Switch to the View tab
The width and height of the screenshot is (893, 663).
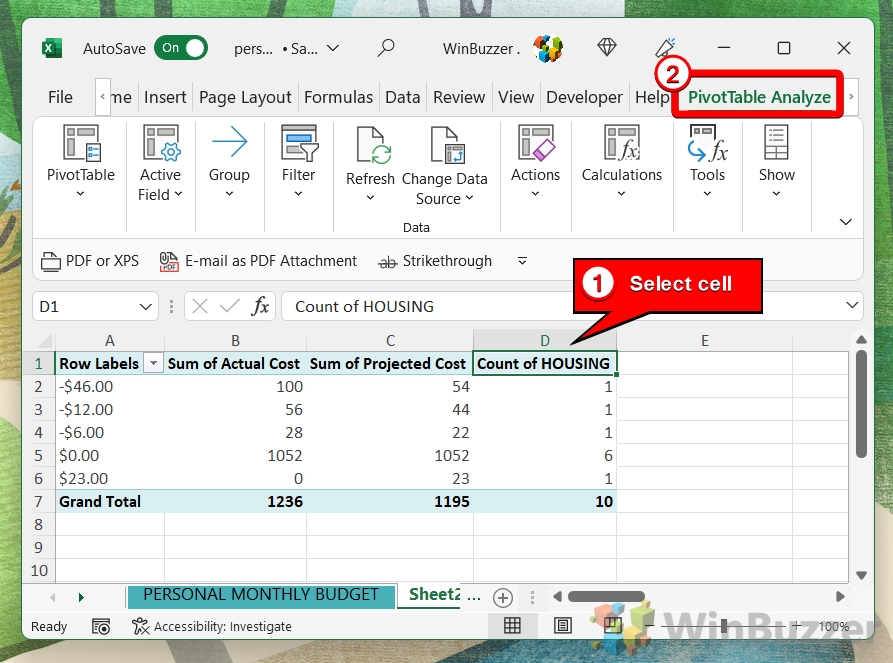pyautogui.click(x=516, y=97)
